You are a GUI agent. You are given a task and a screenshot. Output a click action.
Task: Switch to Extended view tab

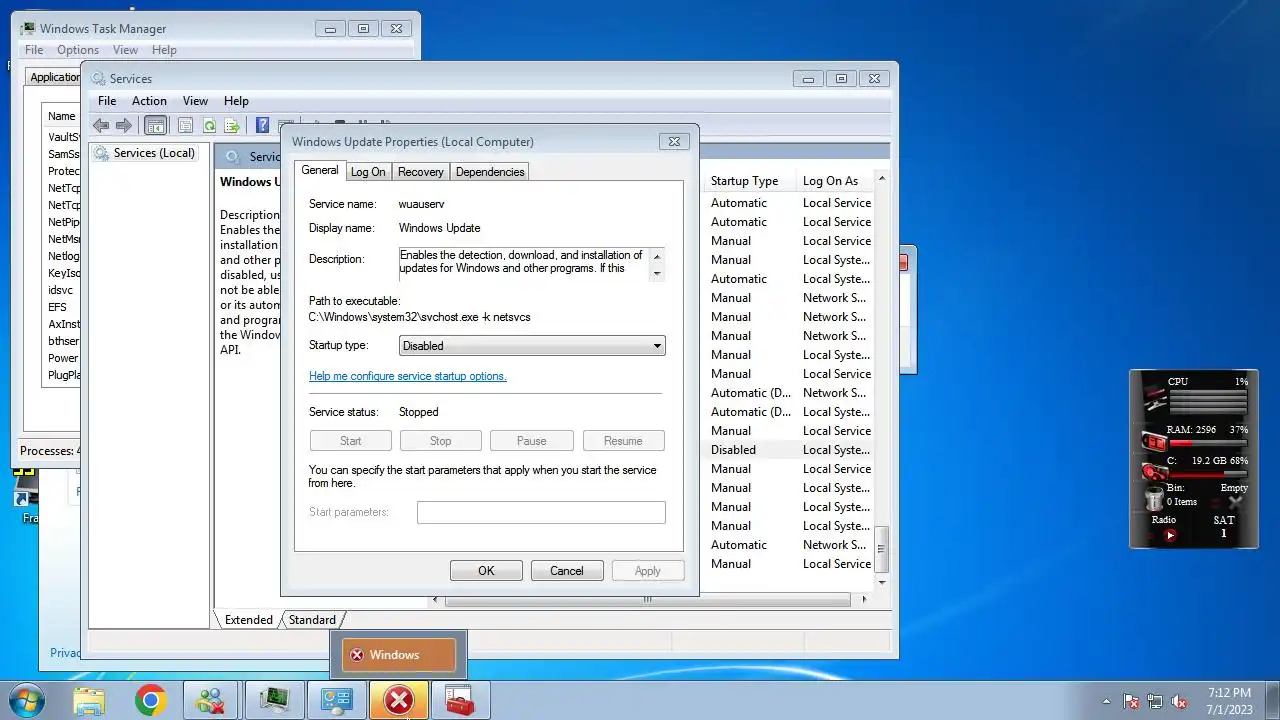tap(249, 620)
